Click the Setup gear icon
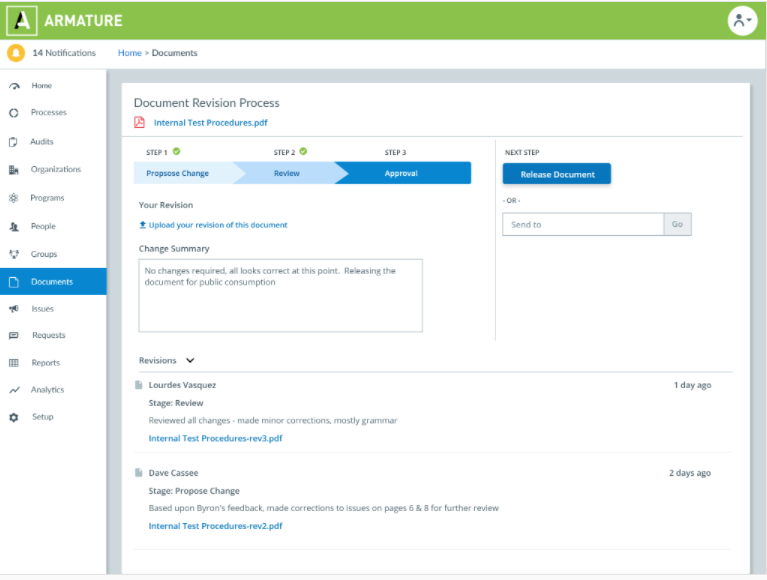Image resolution: width=767 pixels, height=580 pixels. tap(14, 417)
